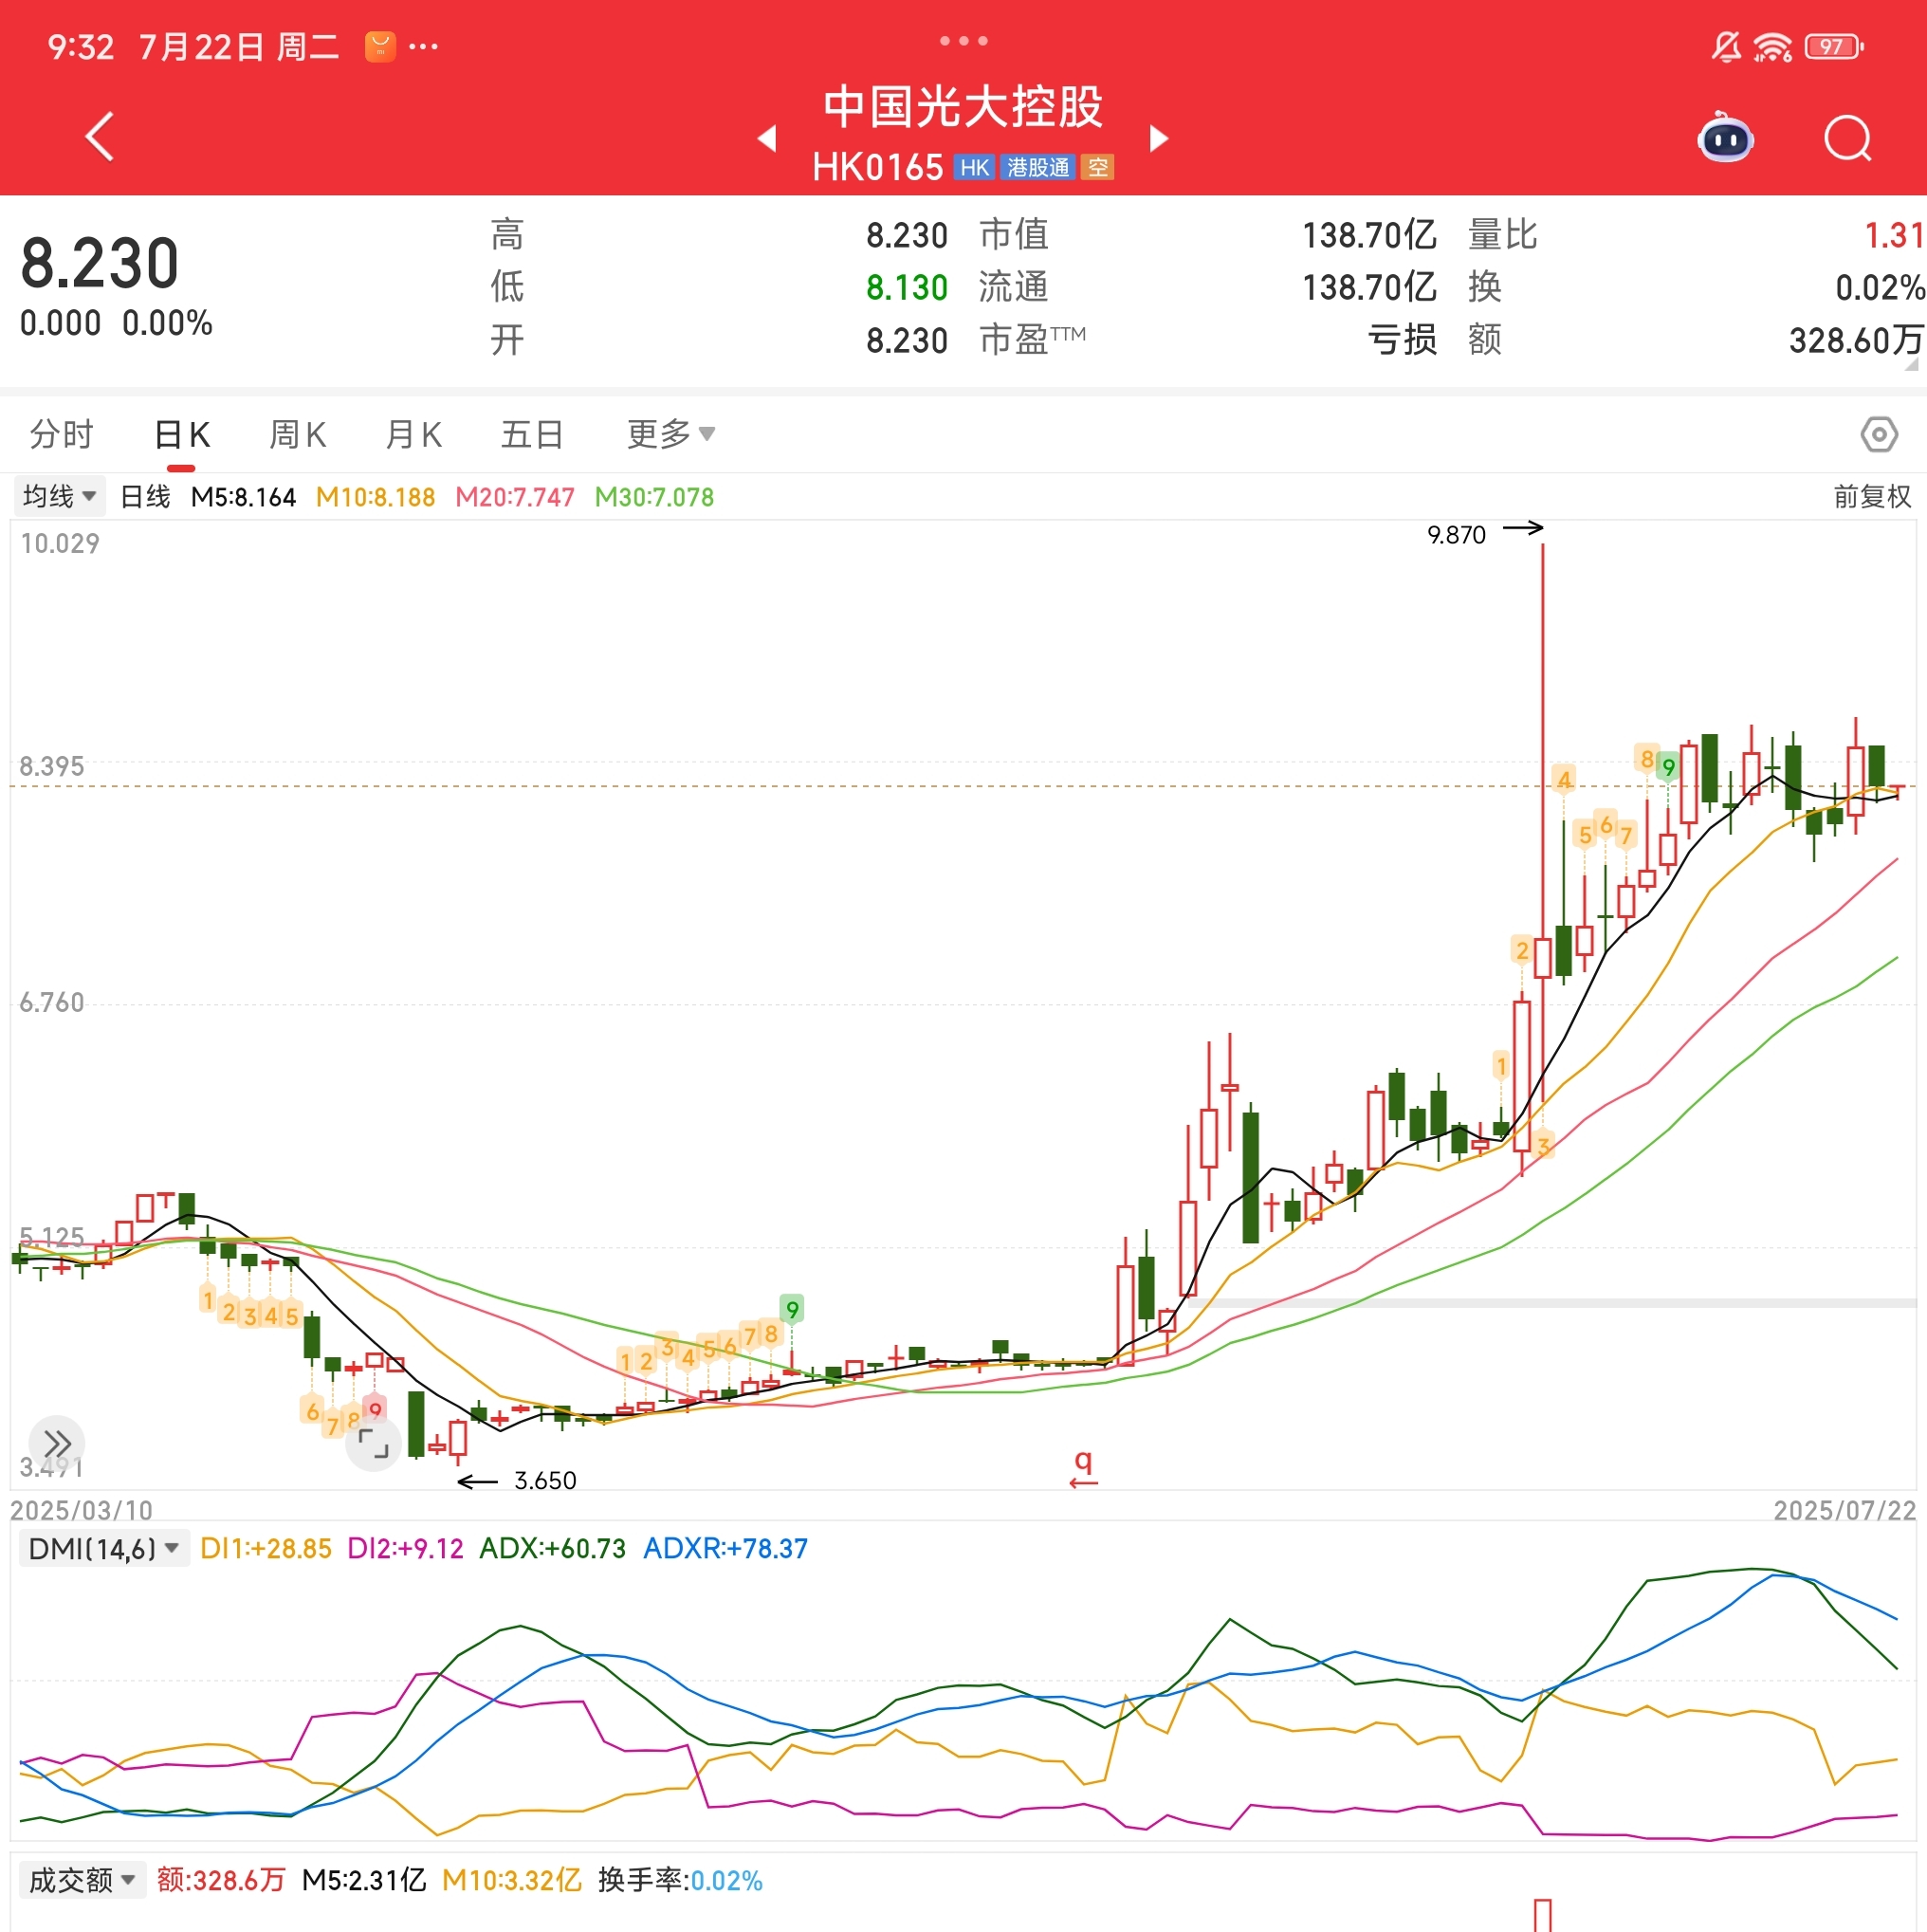This screenshot has height=1932, width=1927.
Task: Tap the HK market badge
Action: [x=974, y=167]
